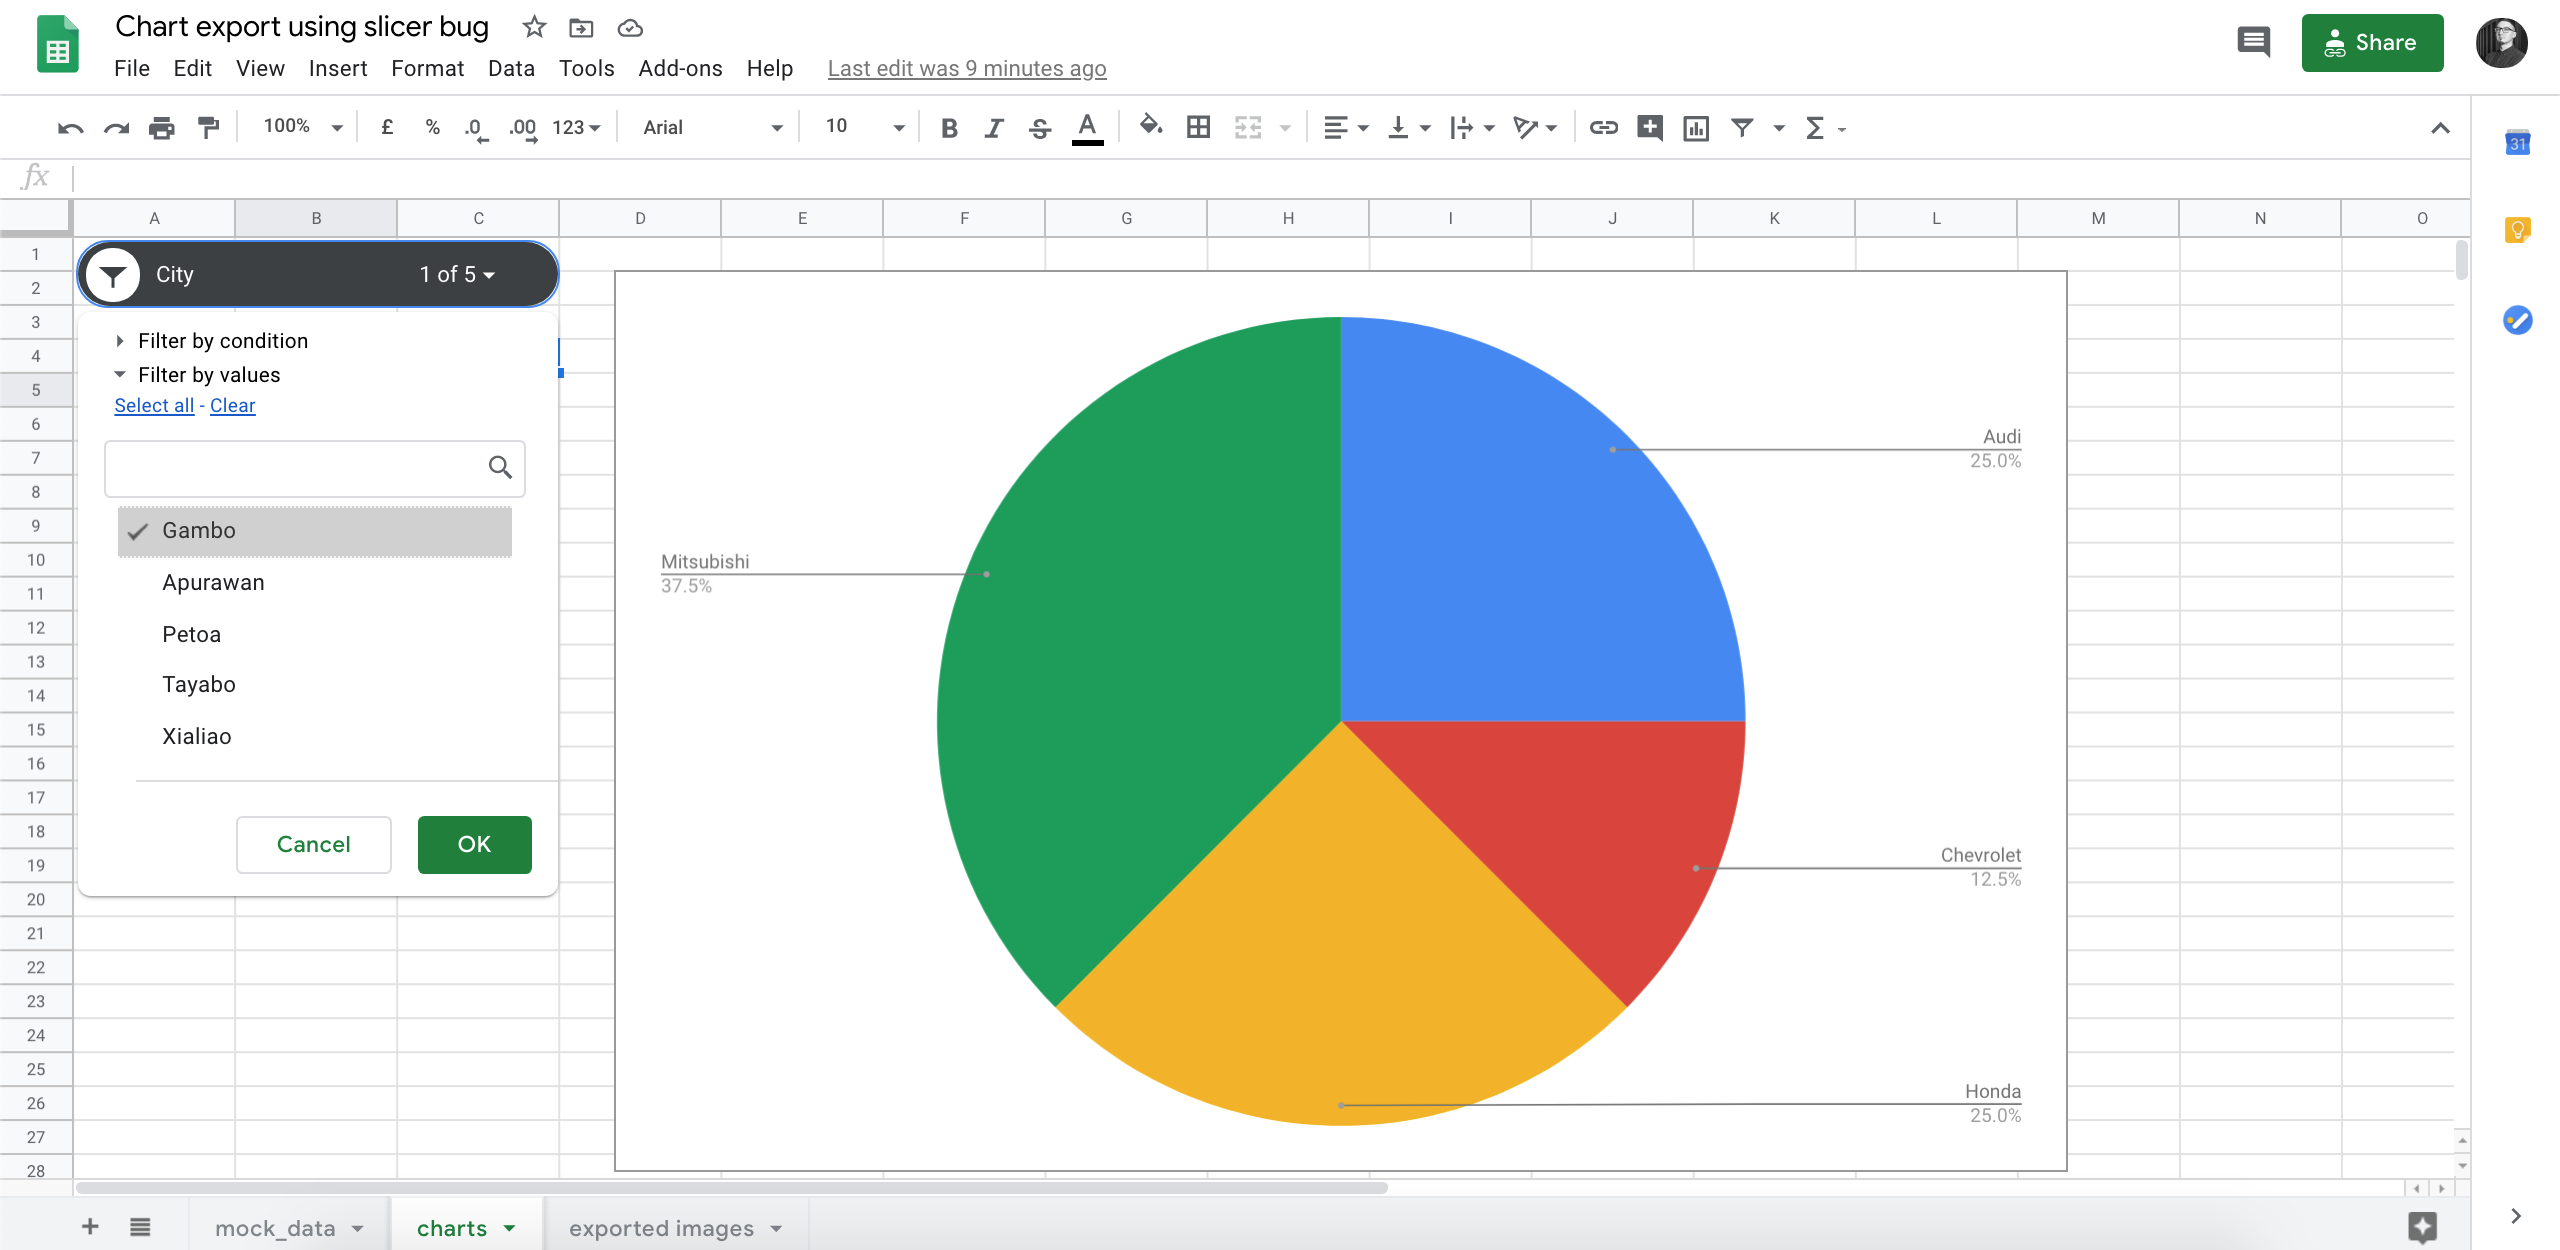Open the borders tool

1198,127
